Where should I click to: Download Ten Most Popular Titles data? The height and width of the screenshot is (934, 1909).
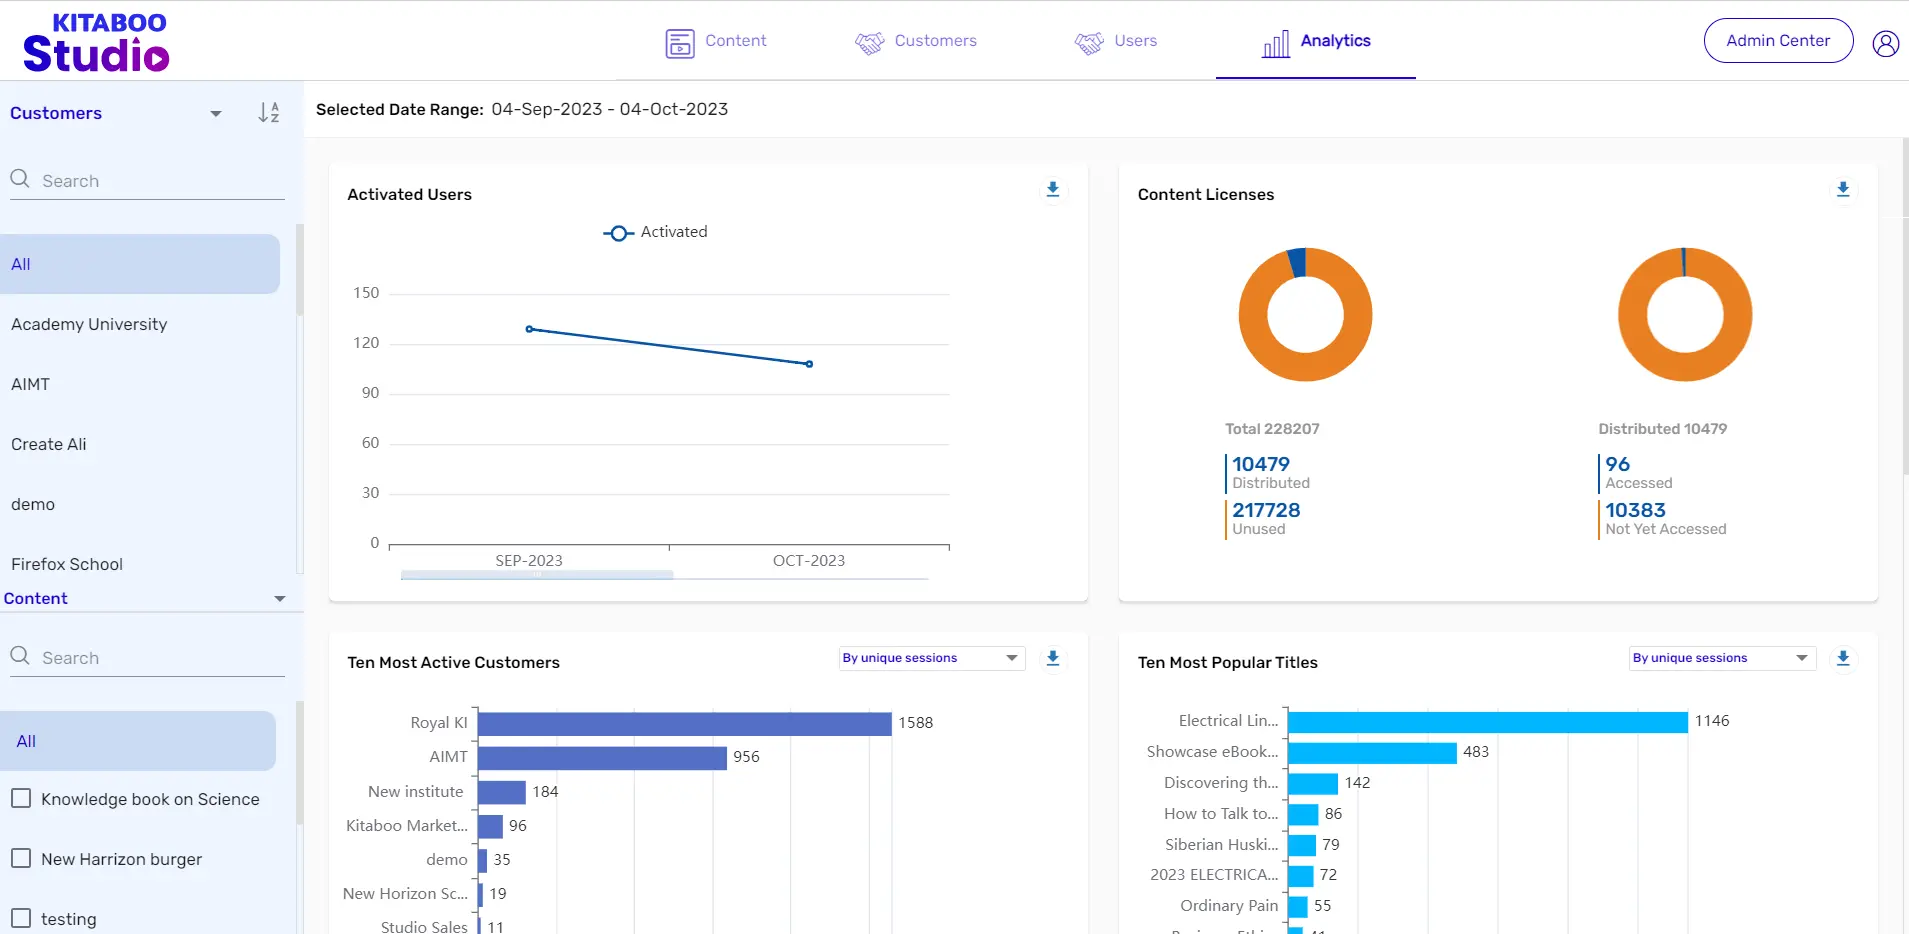tap(1843, 658)
